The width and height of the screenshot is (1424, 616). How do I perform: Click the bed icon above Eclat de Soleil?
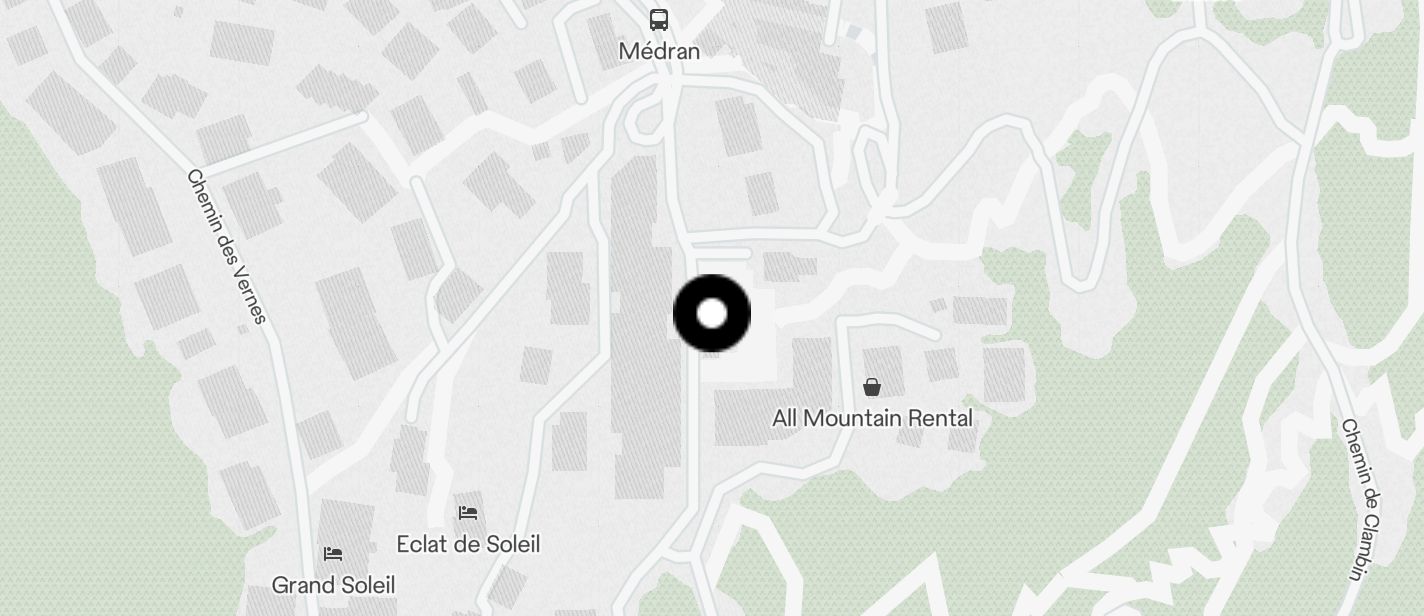pyautogui.click(x=468, y=513)
